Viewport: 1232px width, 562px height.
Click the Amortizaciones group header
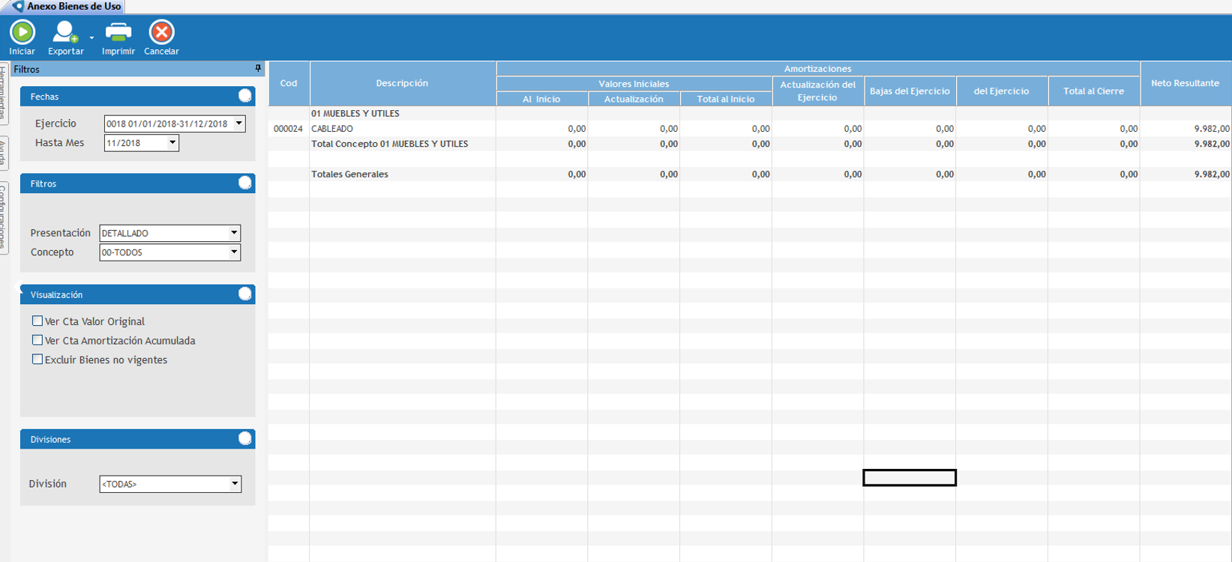pos(818,69)
